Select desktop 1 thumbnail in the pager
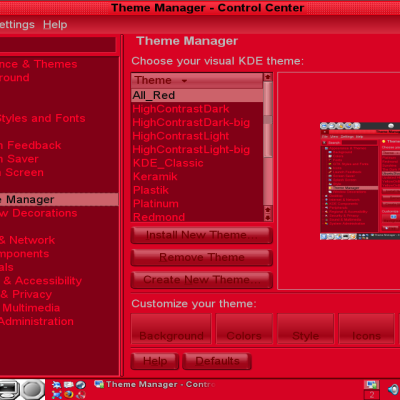Viewport: 400px width, 400px height. (372, 385)
